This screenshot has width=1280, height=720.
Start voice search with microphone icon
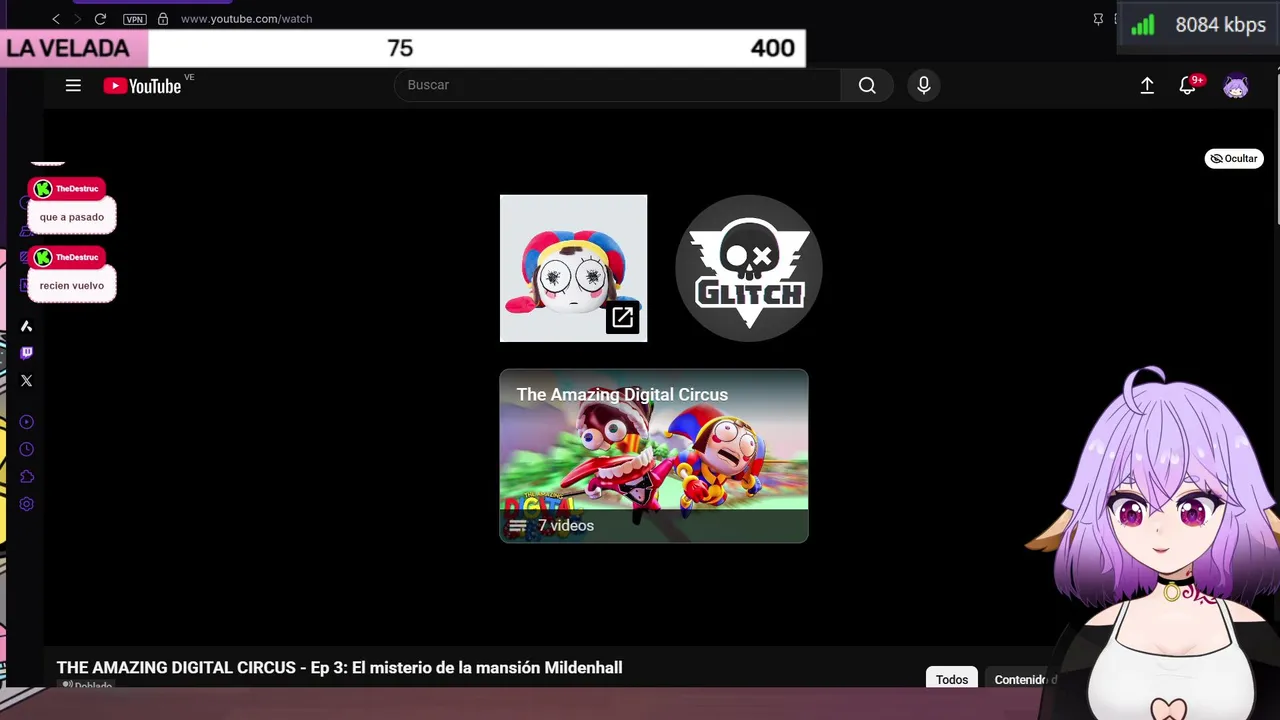pyautogui.click(x=924, y=85)
